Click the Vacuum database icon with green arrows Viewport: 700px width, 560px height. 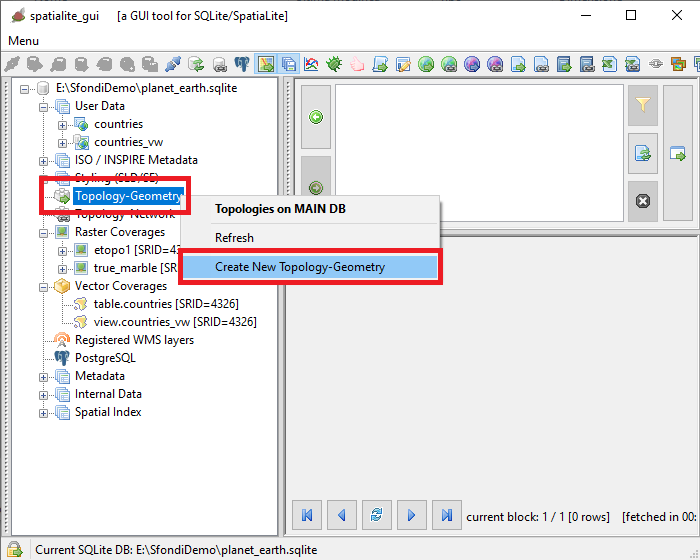pos(196,64)
